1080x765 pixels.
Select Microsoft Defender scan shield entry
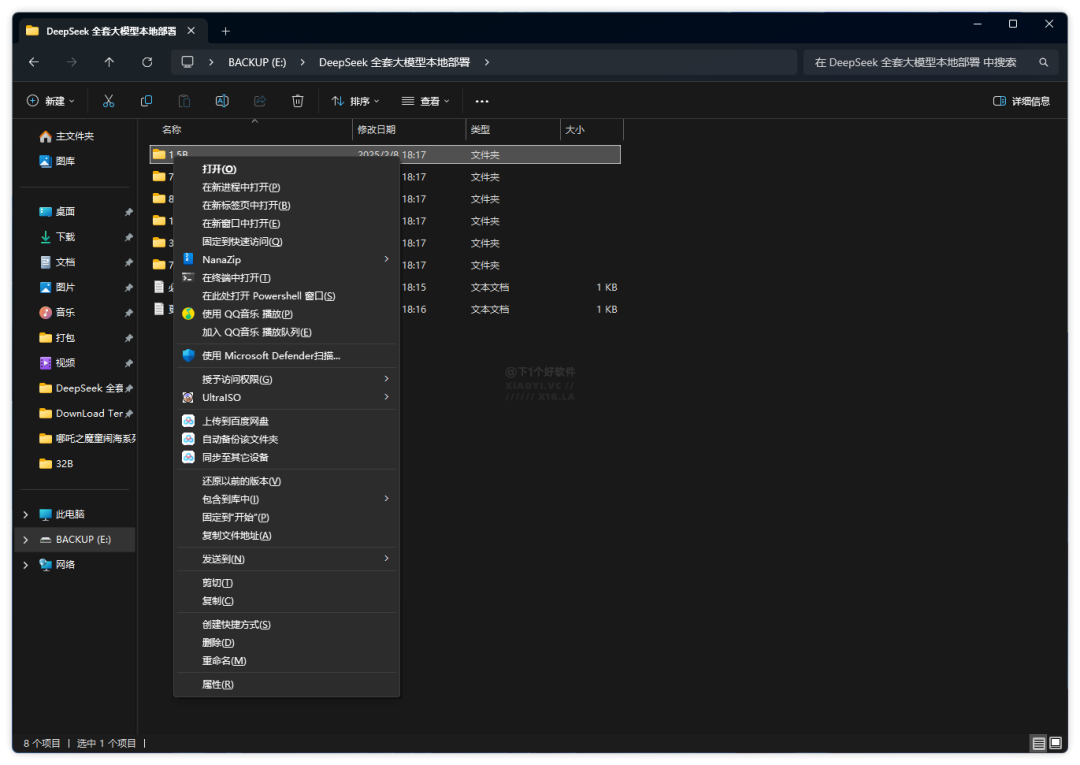click(x=271, y=356)
